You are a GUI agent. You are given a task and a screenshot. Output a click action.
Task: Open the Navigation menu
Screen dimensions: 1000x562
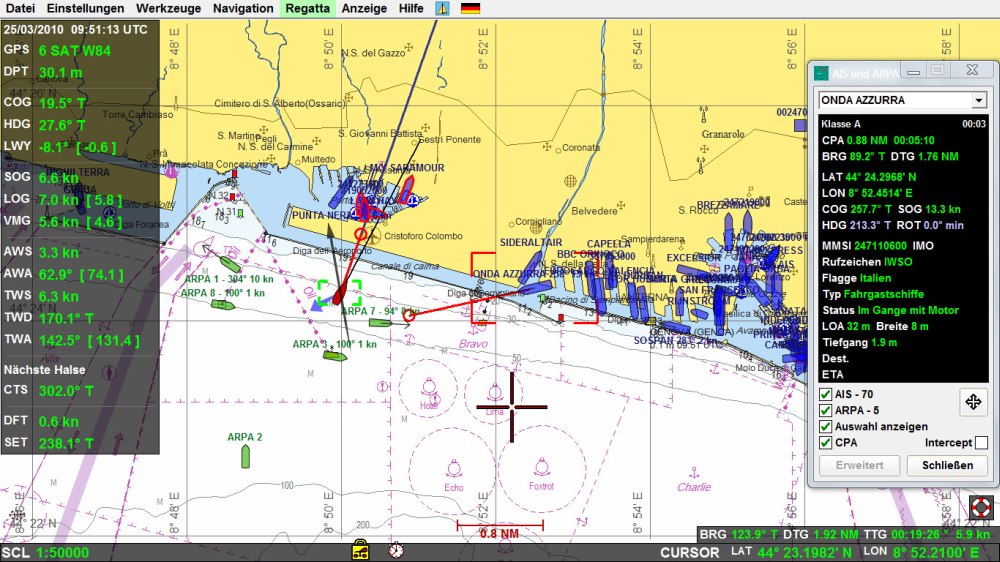pyautogui.click(x=243, y=8)
